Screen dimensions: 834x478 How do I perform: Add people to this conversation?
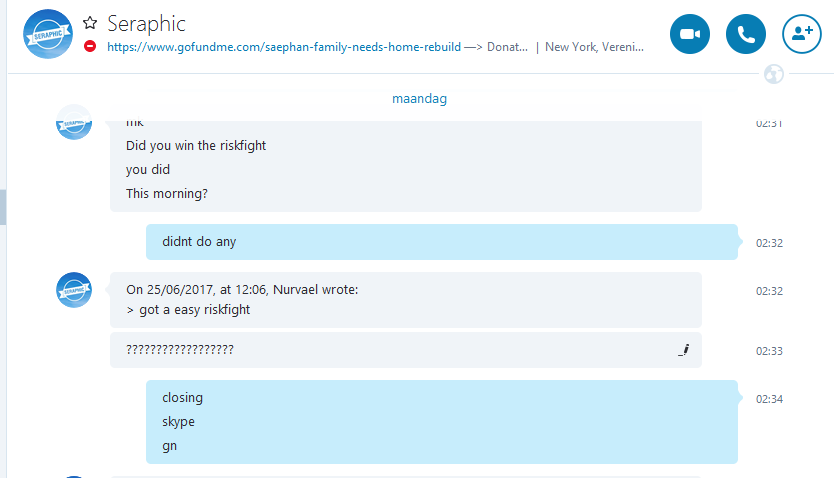click(802, 34)
